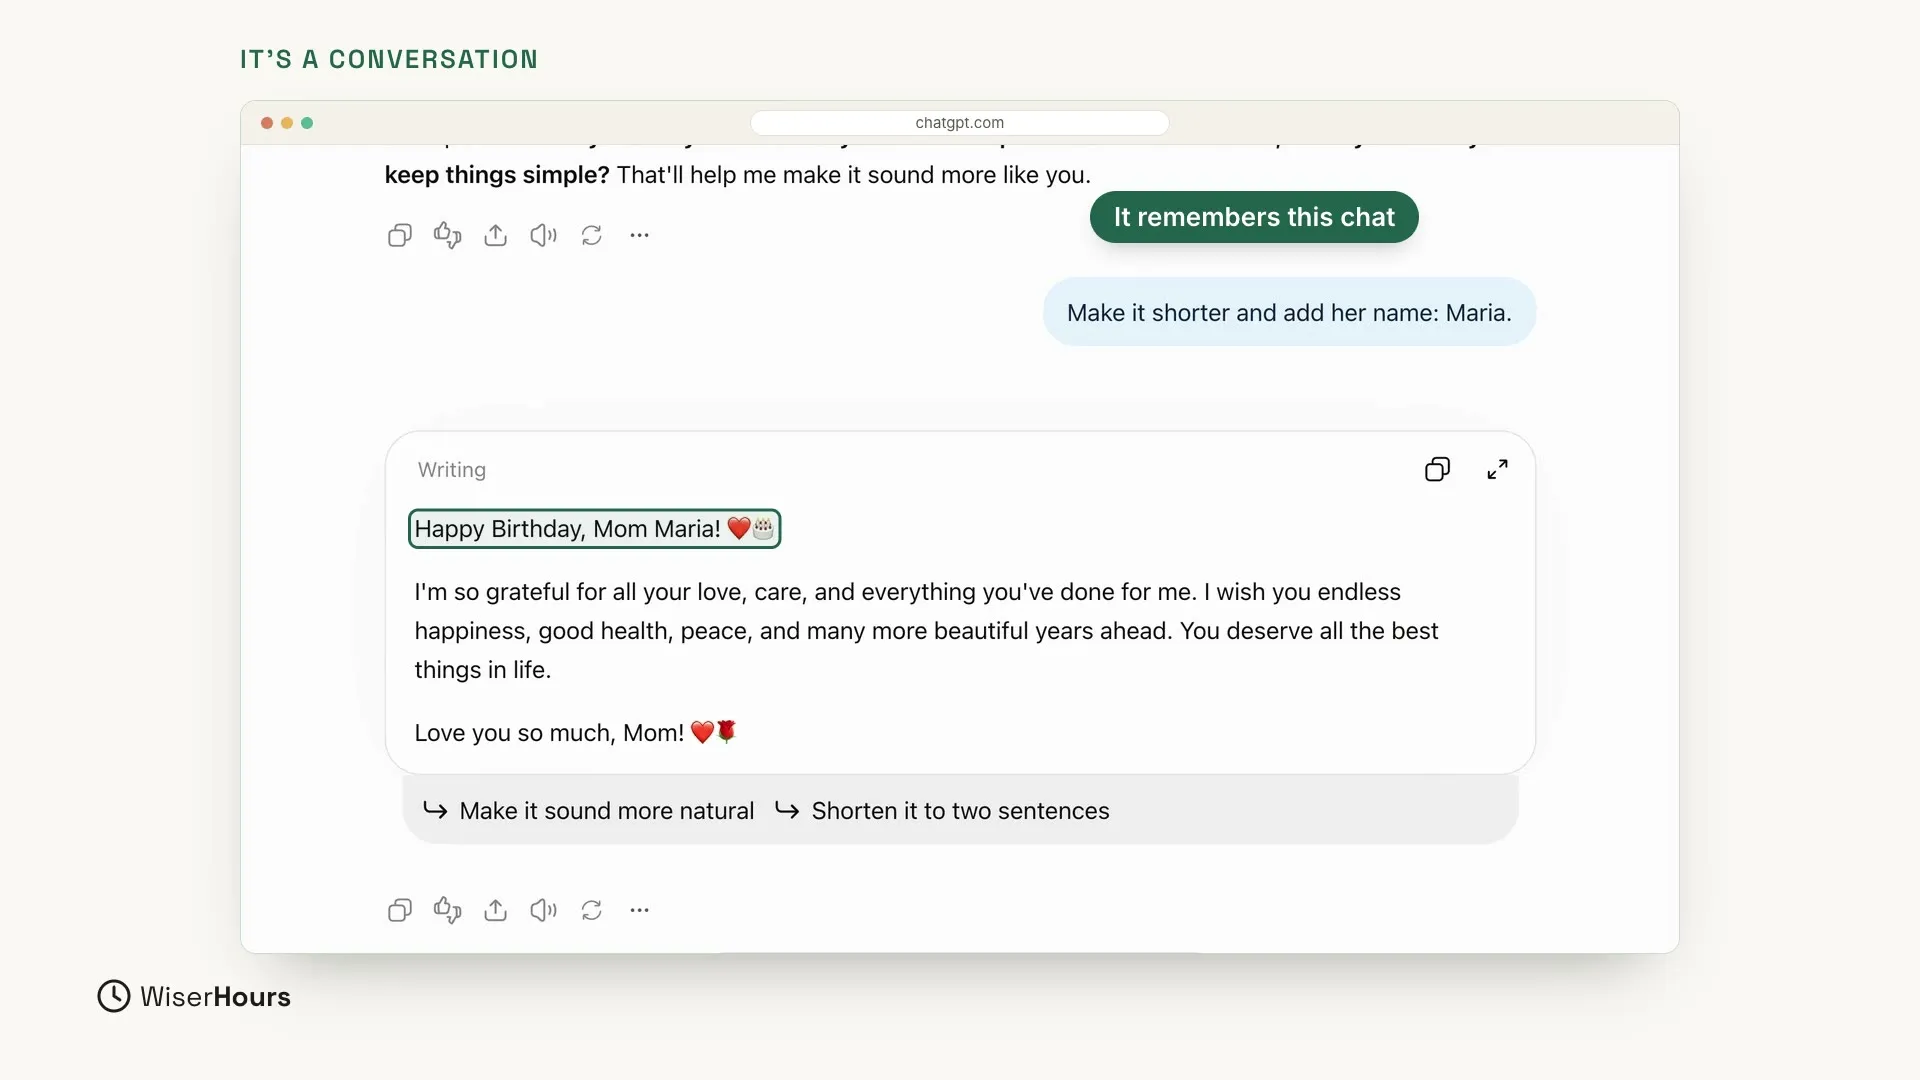
Task: Share the lower response via bottom share icon
Action: (495, 910)
